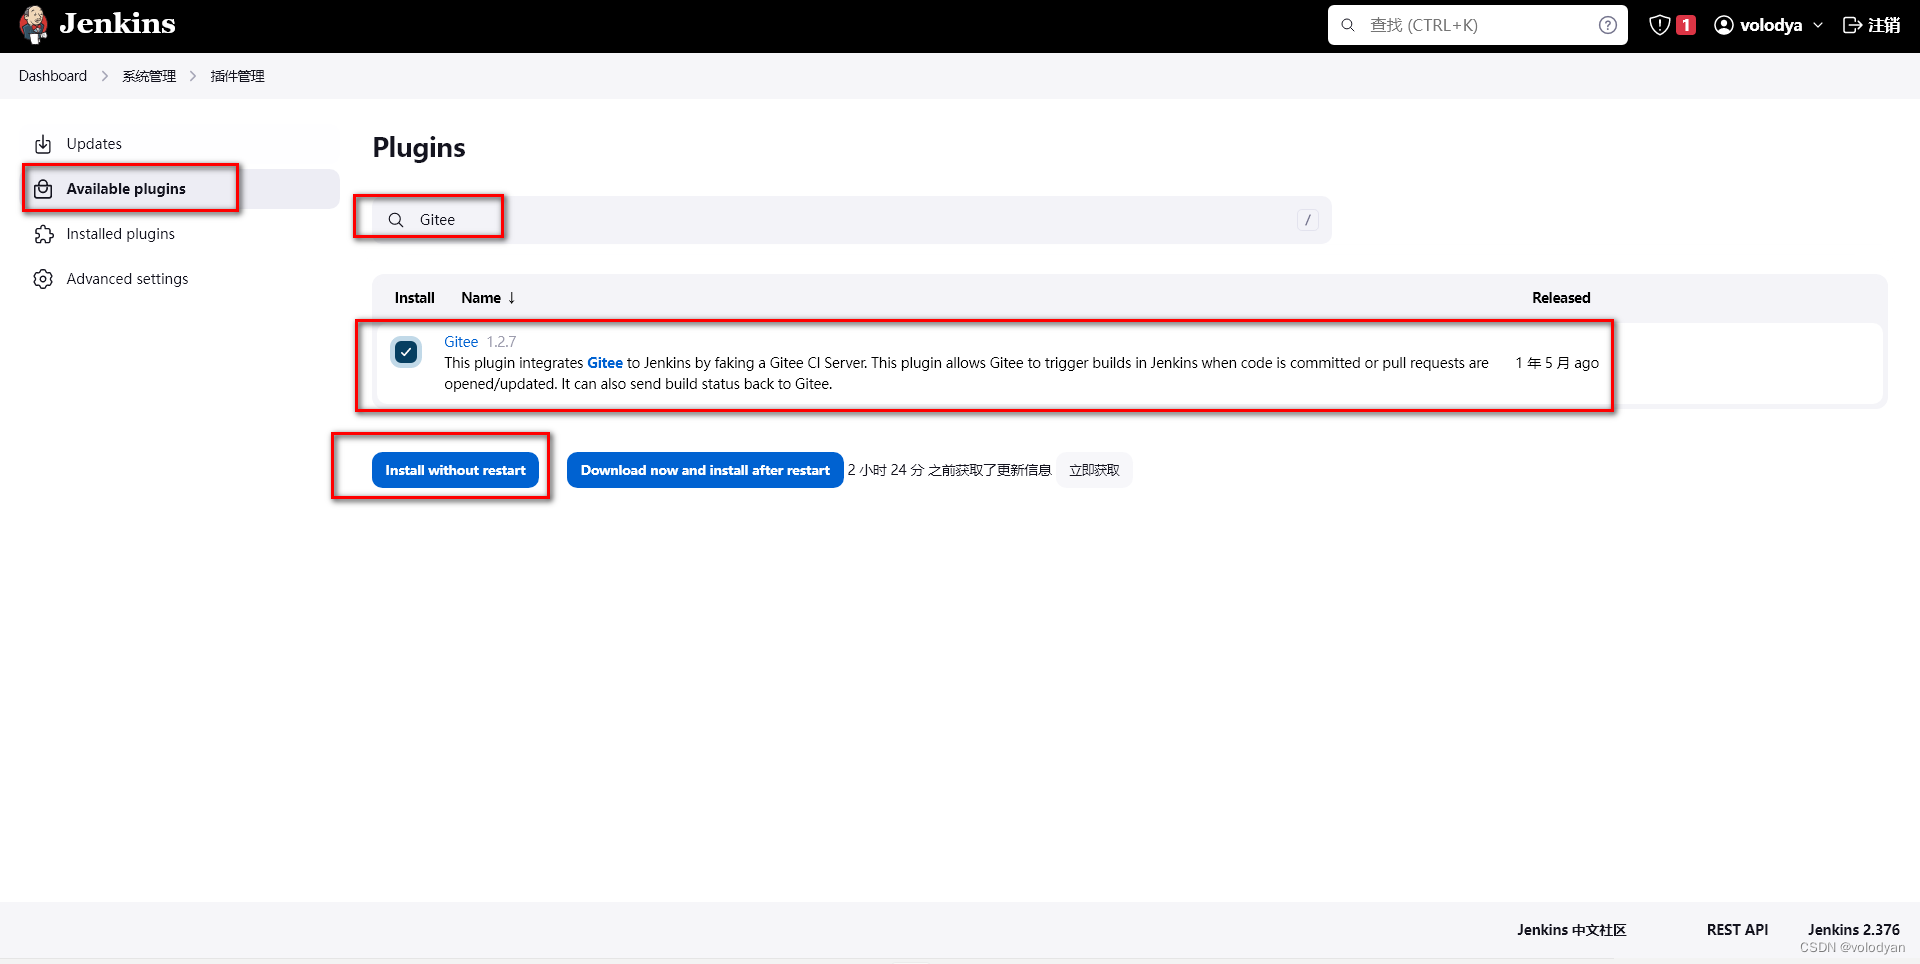The width and height of the screenshot is (1920, 964).
Task: Click the Advanced settings gear icon
Action: pos(43,279)
